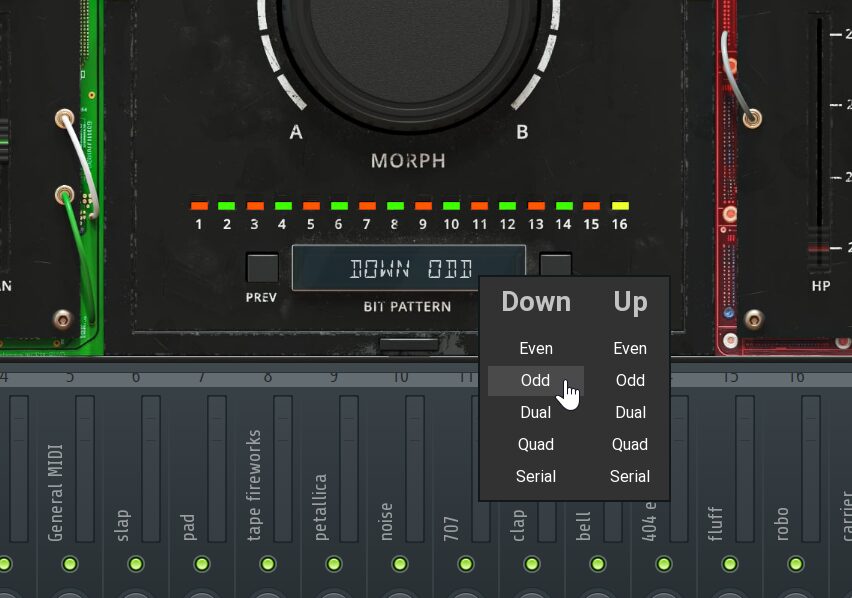Mute the pad mixer track

(x=202, y=564)
